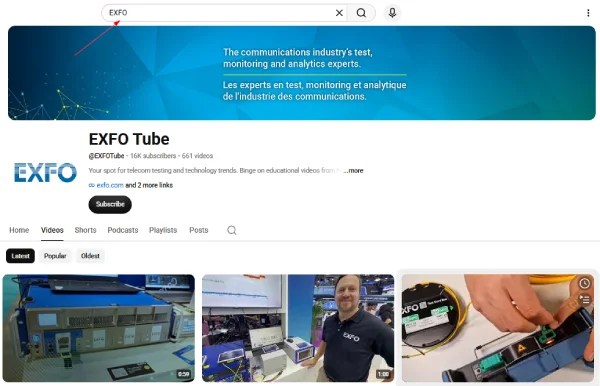The height and width of the screenshot is (386, 600).
Task: Open the fiber connector hands video thumbnail
Action: coord(497,328)
